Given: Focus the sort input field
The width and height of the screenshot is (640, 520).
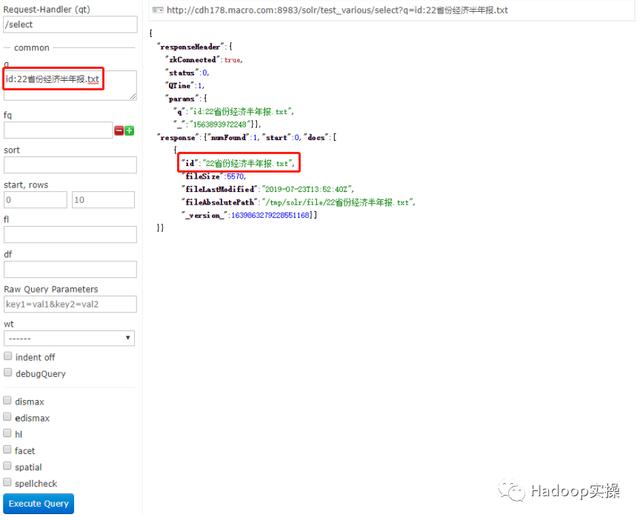Looking at the screenshot, I should (70, 165).
